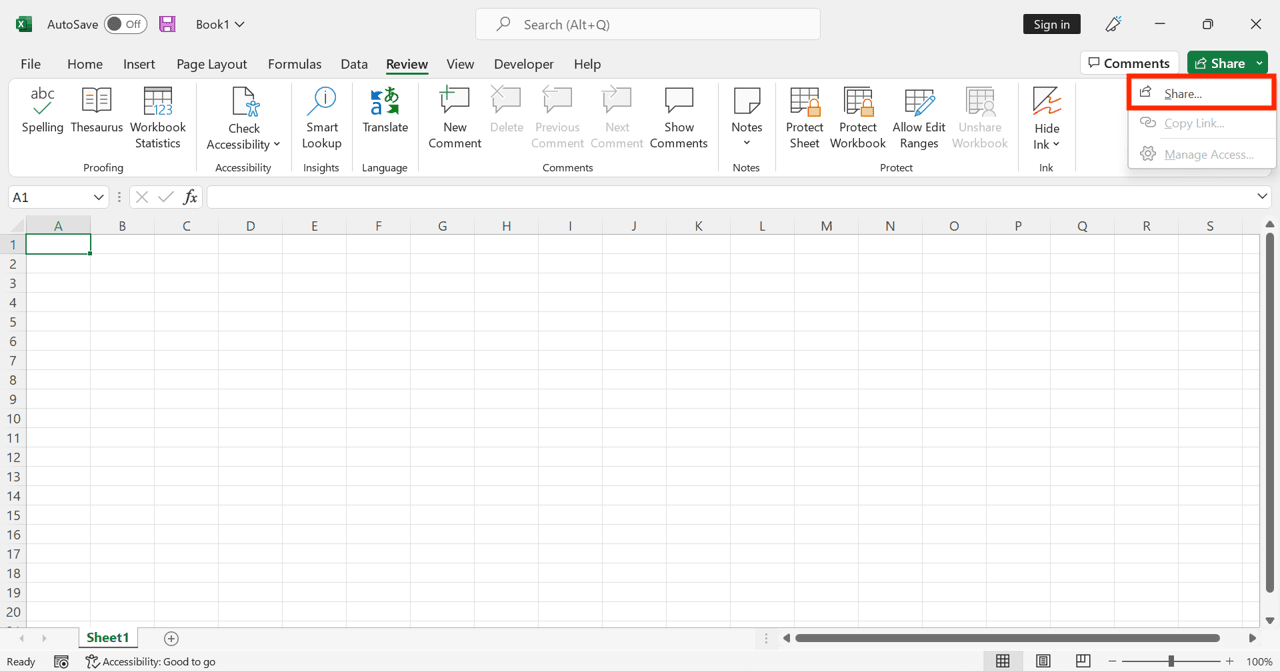Screen dimensions: 1280x671
Task: Open the Developer tab
Action: click(x=524, y=64)
